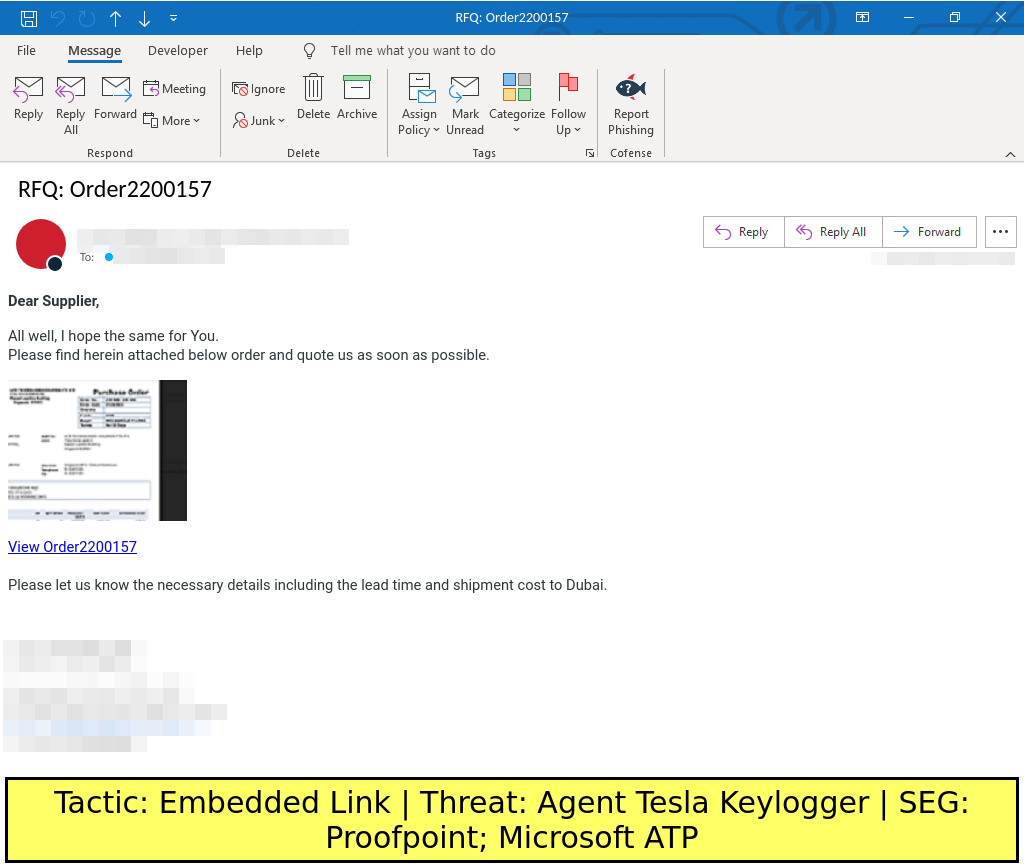The image size is (1024, 868).
Task: Open the More respond options dropdown
Action: [172, 120]
